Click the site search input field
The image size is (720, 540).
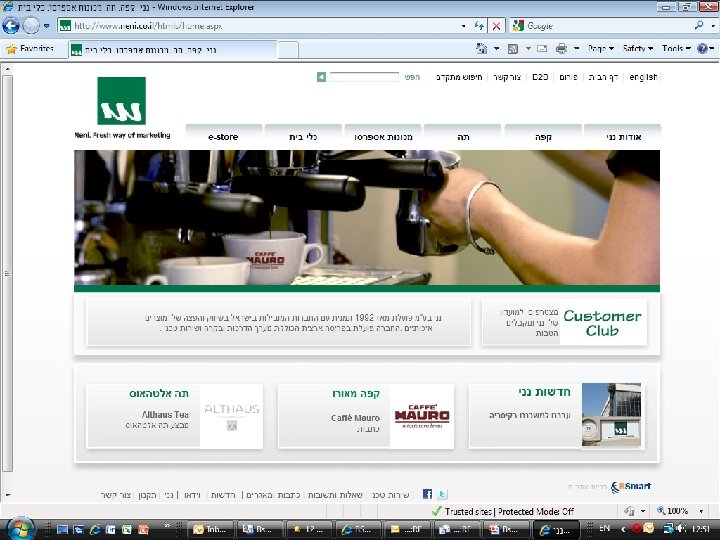[364, 77]
